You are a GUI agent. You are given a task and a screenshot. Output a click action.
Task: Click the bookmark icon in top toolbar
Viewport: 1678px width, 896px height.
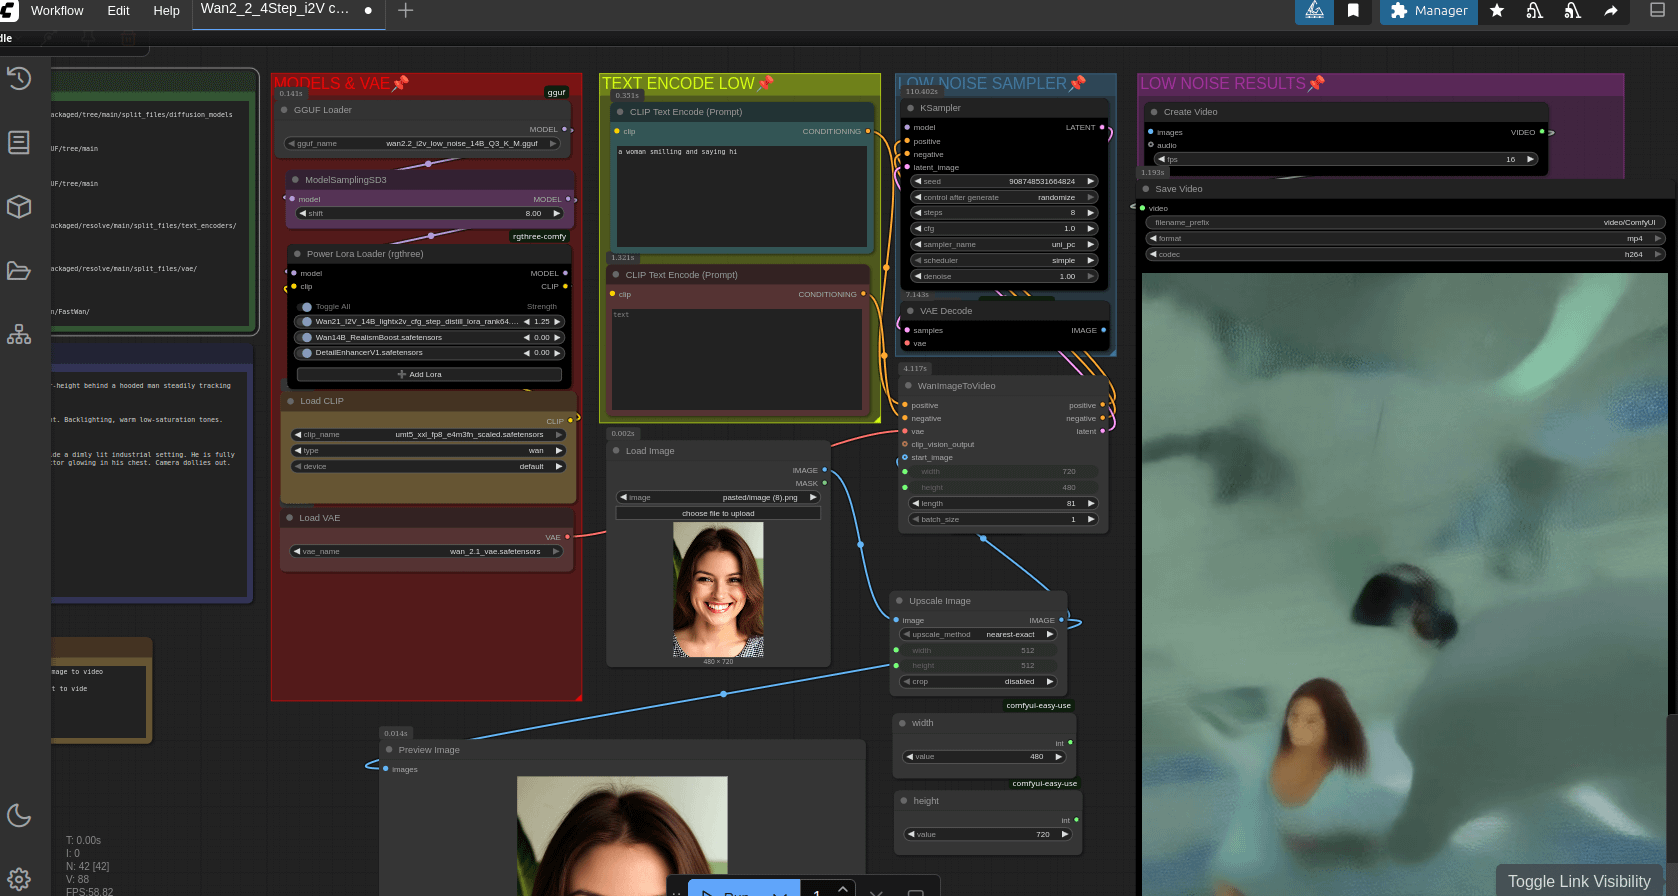pyautogui.click(x=1353, y=10)
